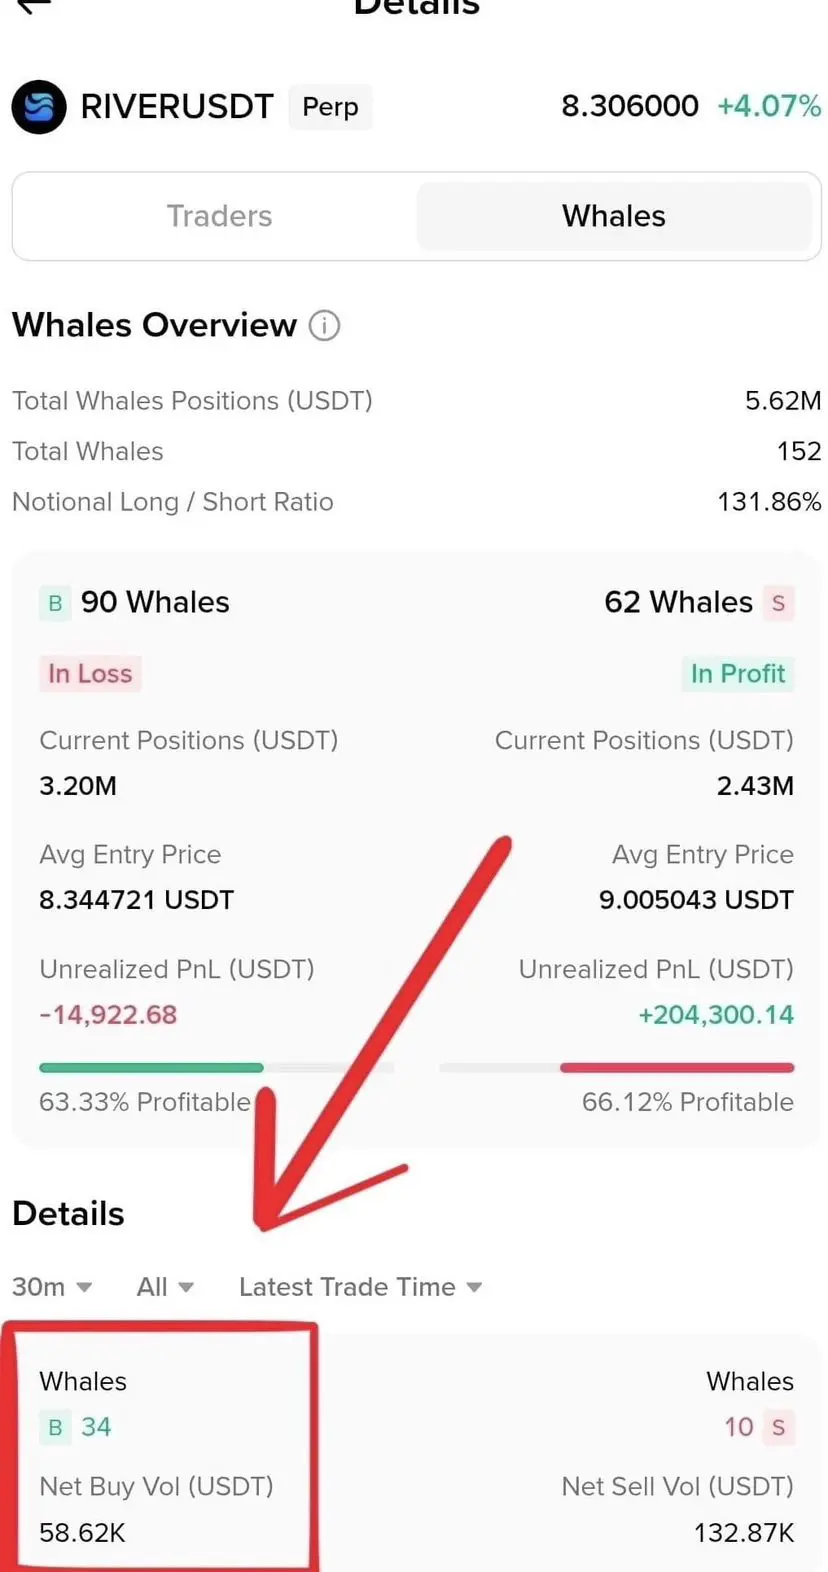The width and height of the screenshot is (828, 1572).
Task: Tap the red S badge beside 62 Whales
Action: pos(778,603)
